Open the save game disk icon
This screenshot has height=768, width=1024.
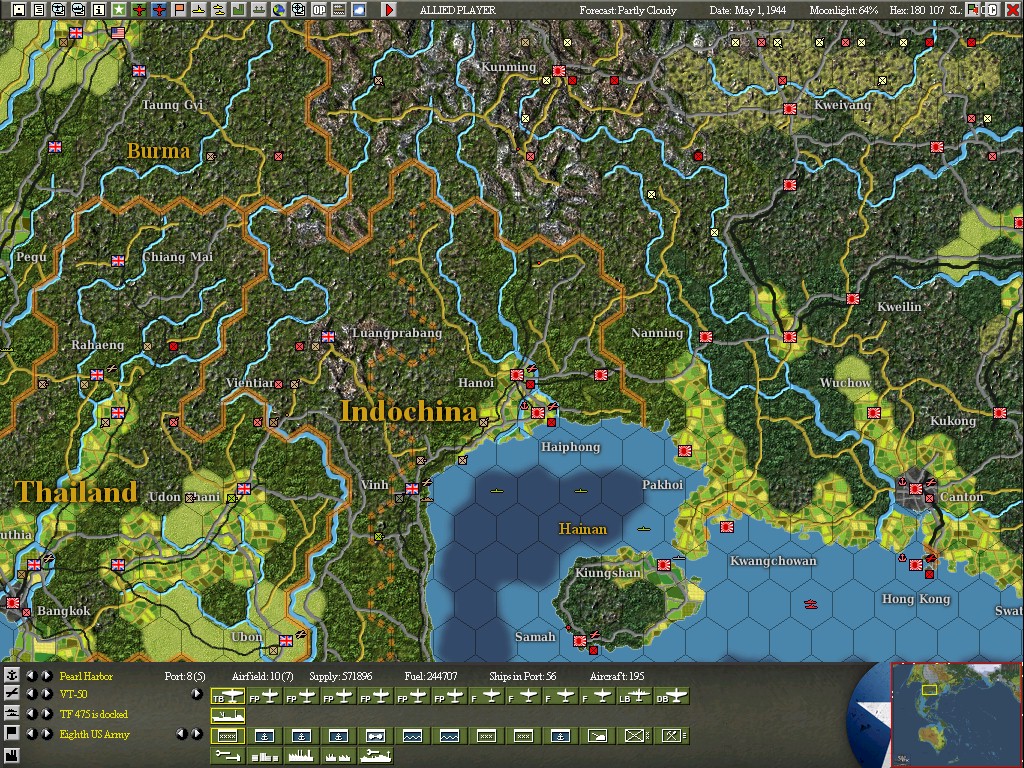18,9
